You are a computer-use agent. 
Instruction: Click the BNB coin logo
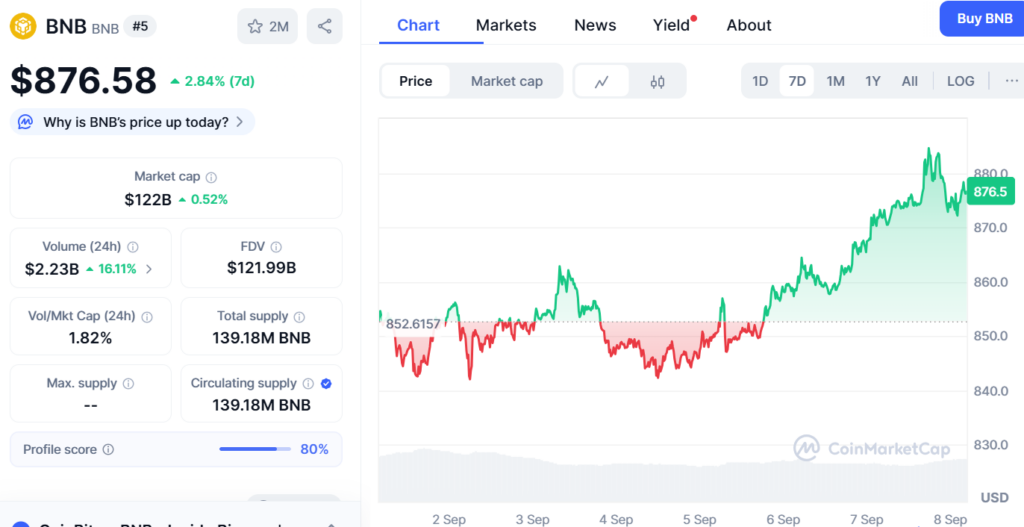(23, 27)
